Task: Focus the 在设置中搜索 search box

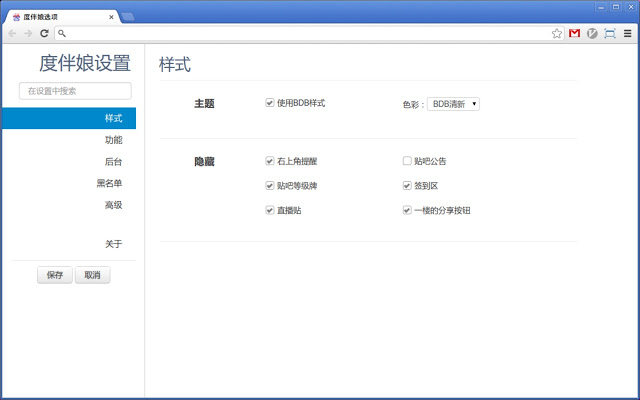Action: 75,91
